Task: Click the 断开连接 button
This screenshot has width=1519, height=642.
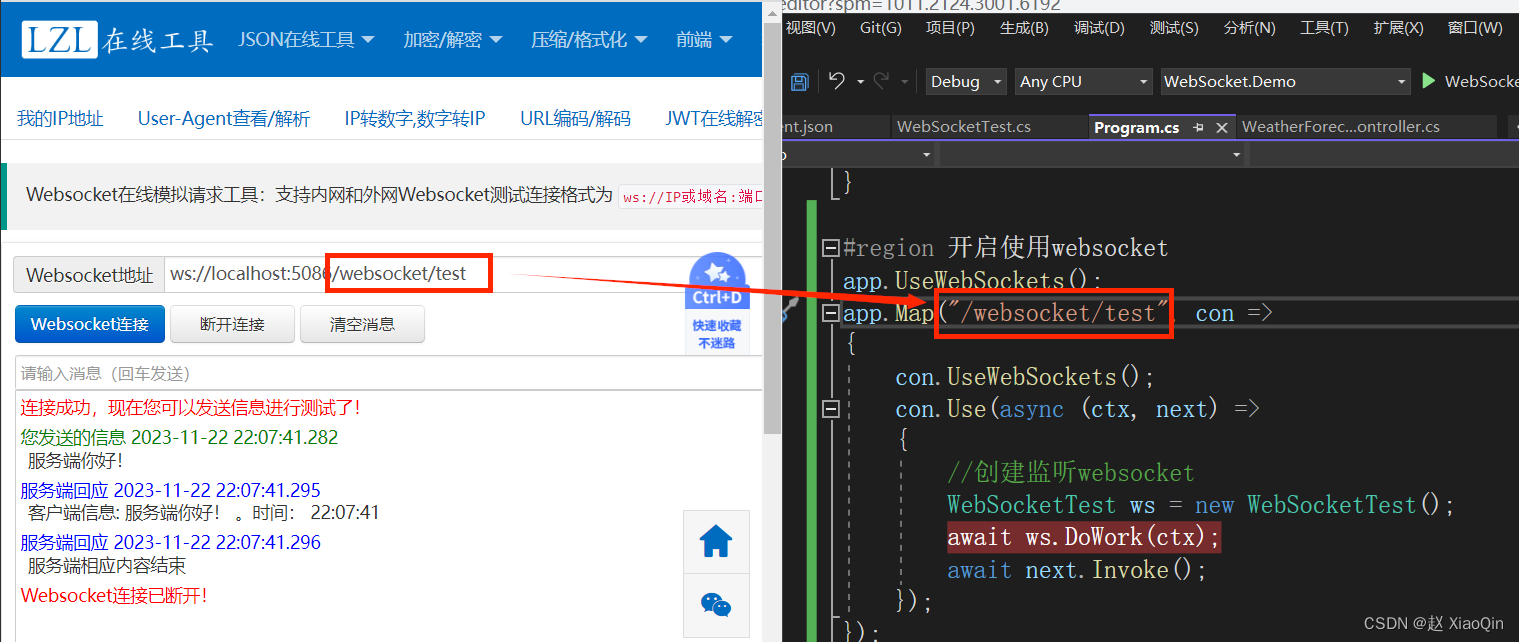Action: [x=232, y=324]
